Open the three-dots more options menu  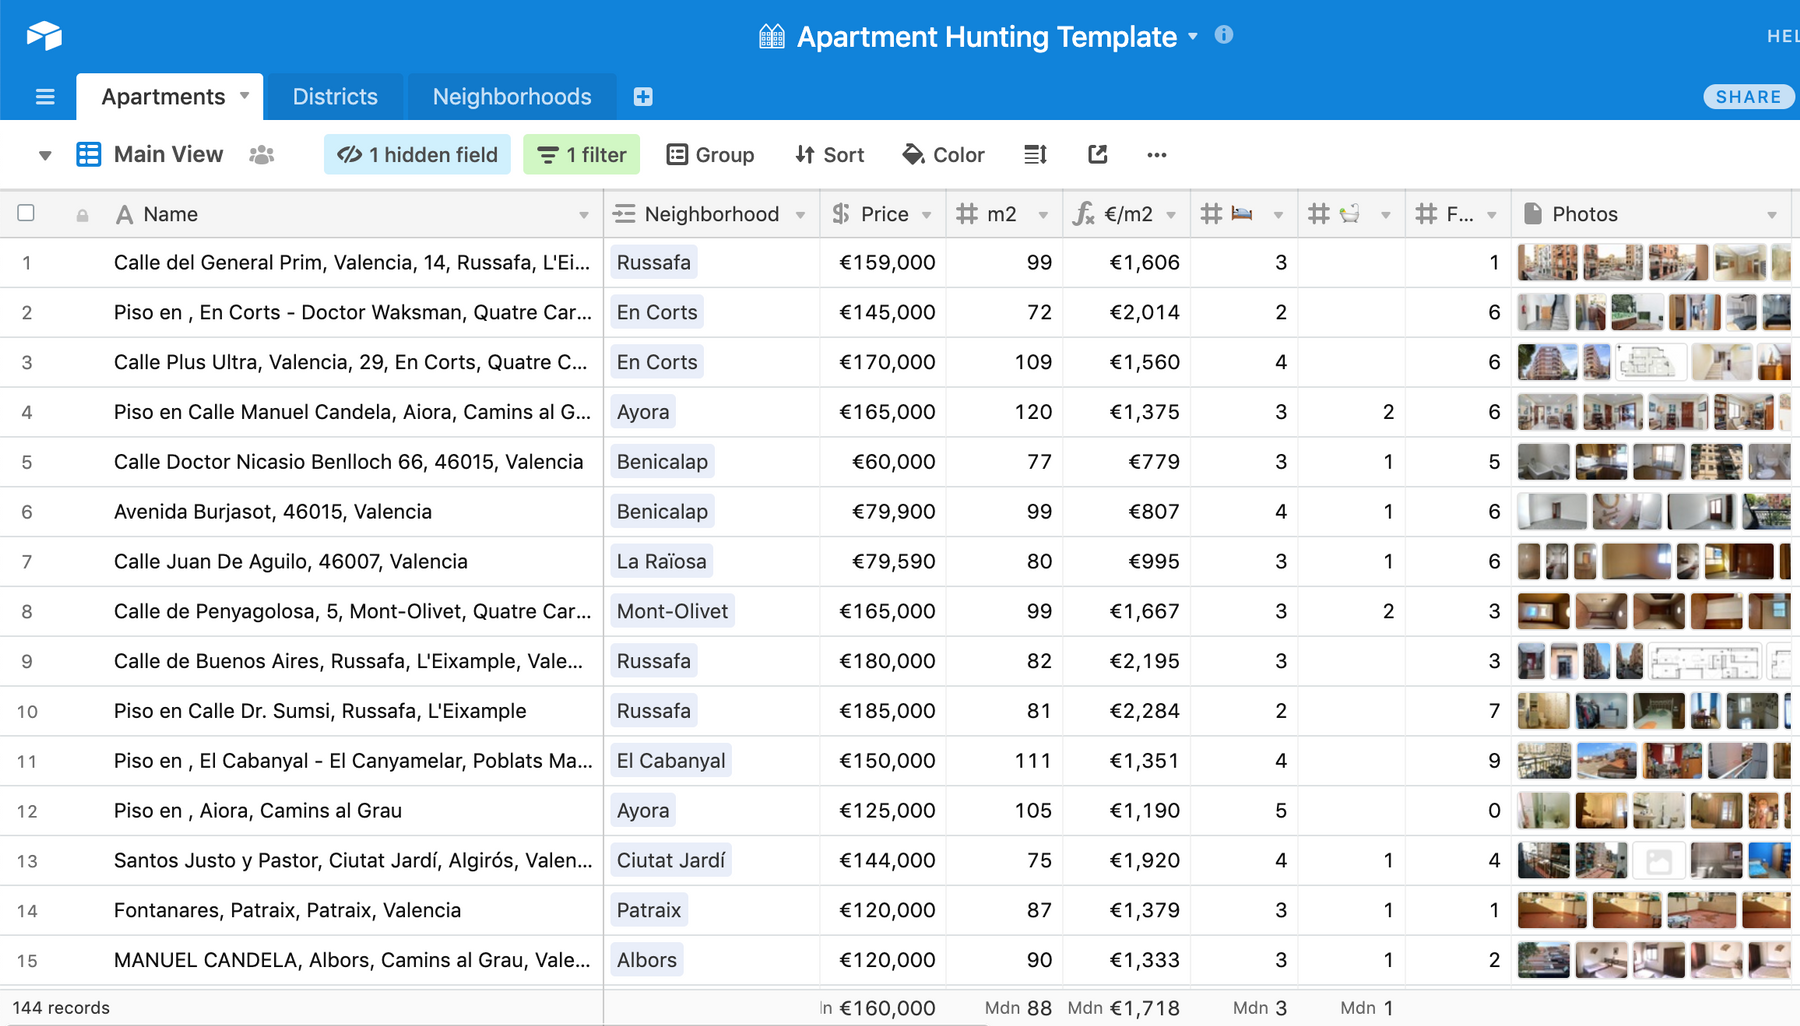tap(1157, 155)
